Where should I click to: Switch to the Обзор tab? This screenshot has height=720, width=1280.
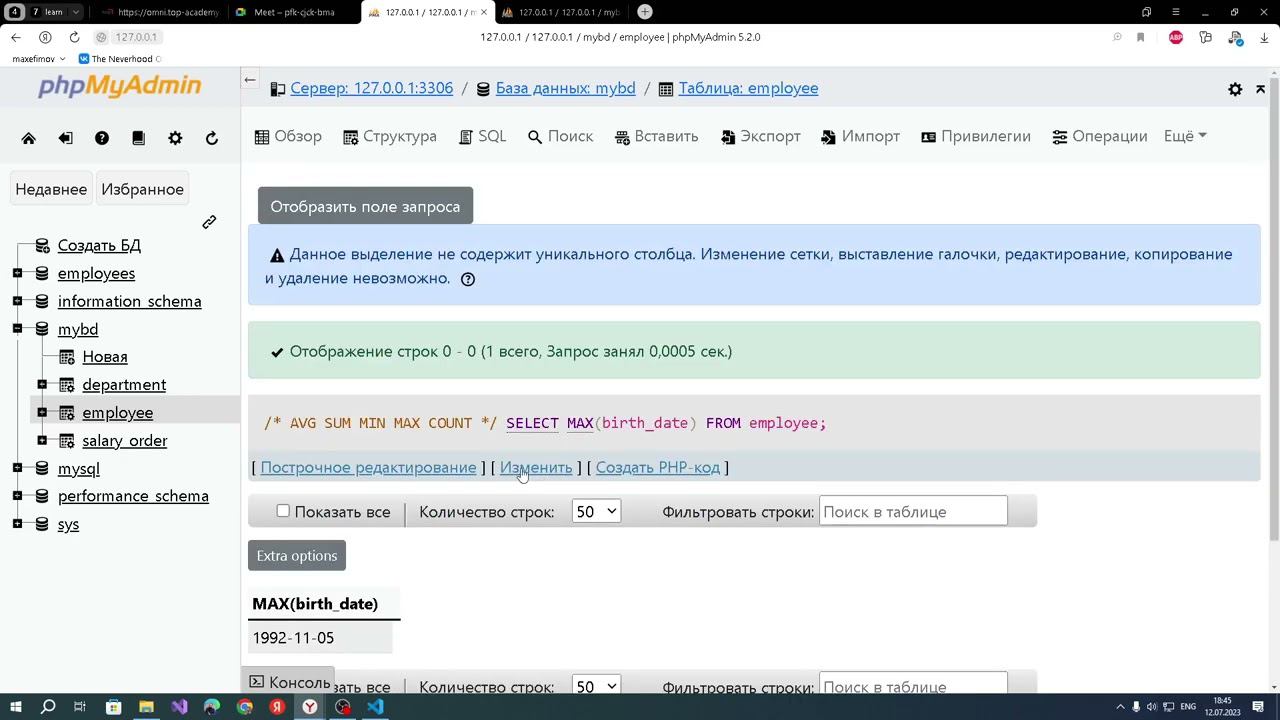click(x=288, y=136)
